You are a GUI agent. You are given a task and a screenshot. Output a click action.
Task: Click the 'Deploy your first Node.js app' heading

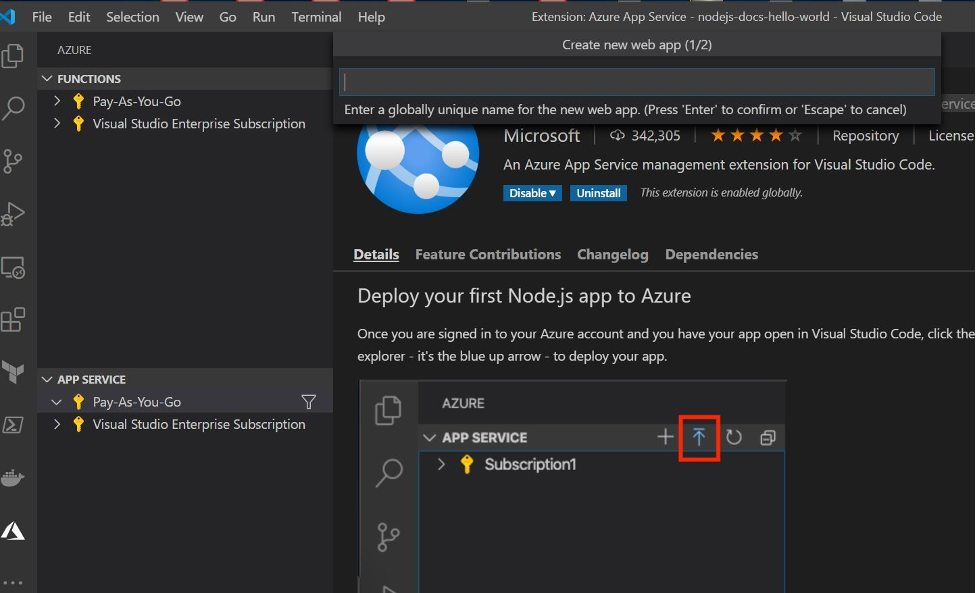(524, 296)
